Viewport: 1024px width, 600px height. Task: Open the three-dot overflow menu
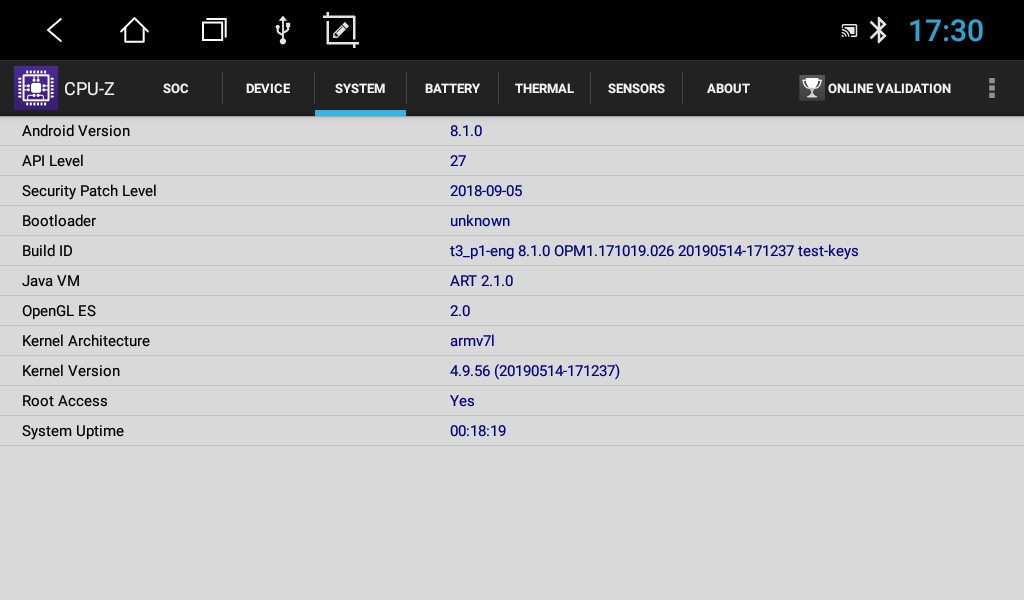click(991, 88)
